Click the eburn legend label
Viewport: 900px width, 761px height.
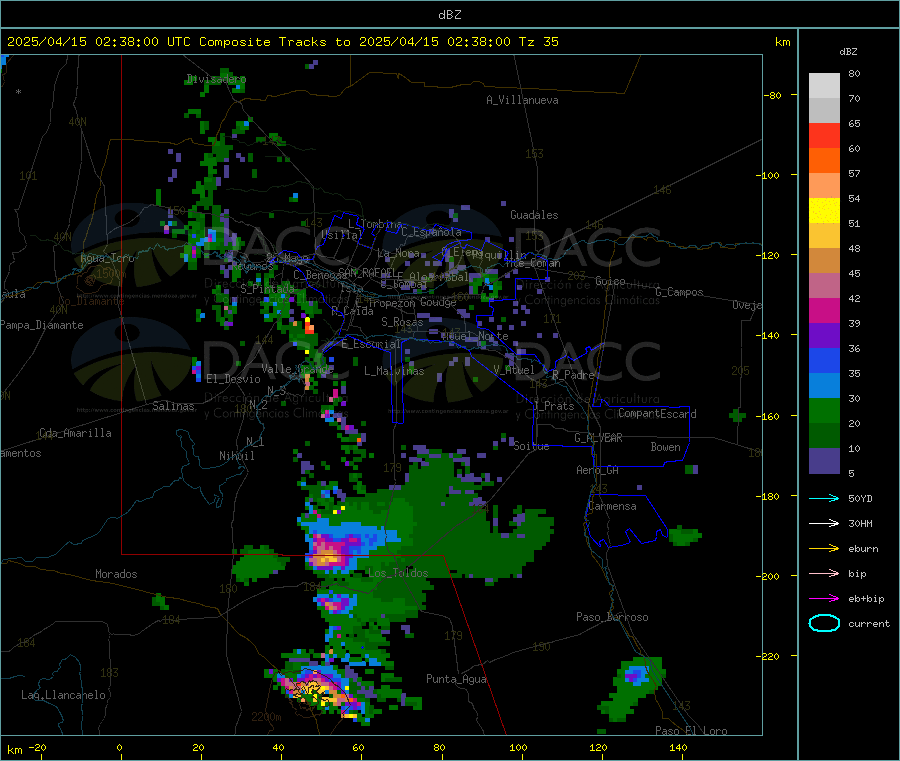(863, 549)
